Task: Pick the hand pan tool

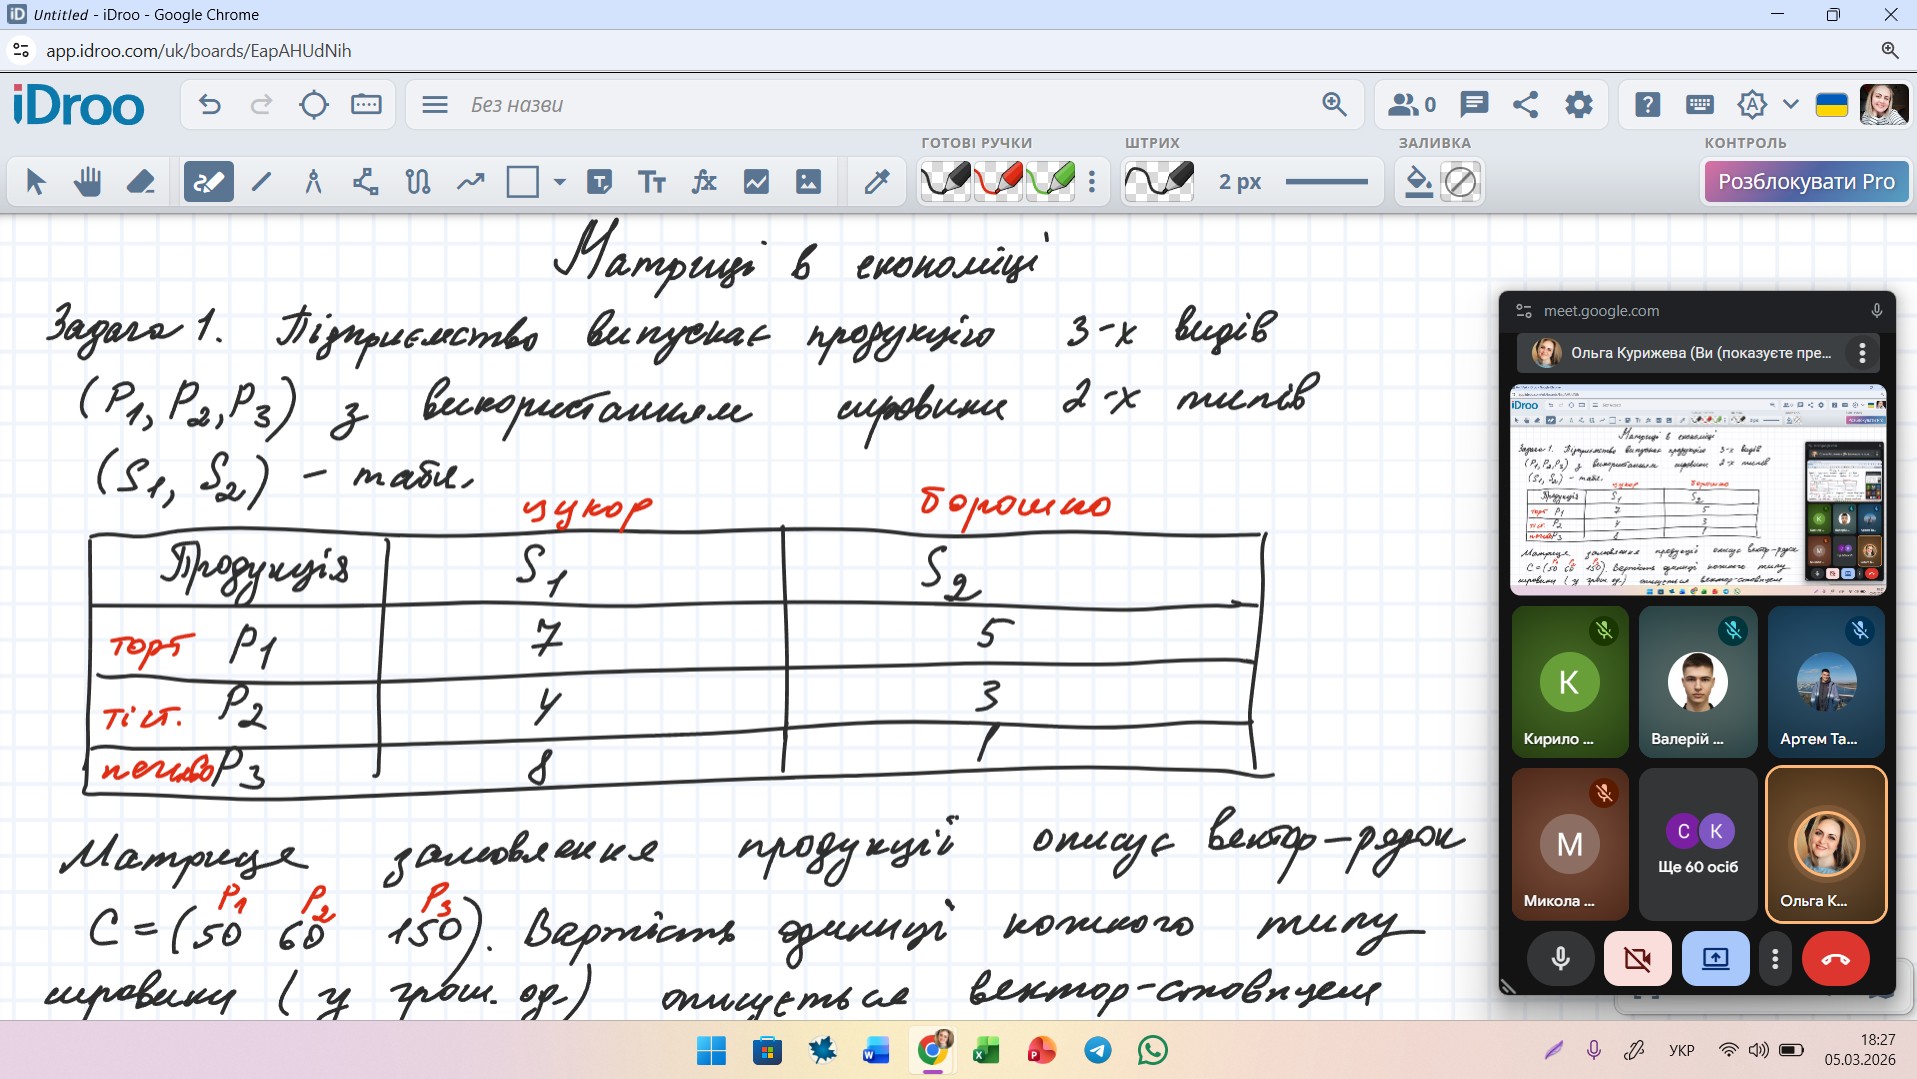Action: (x=87, y=182)
